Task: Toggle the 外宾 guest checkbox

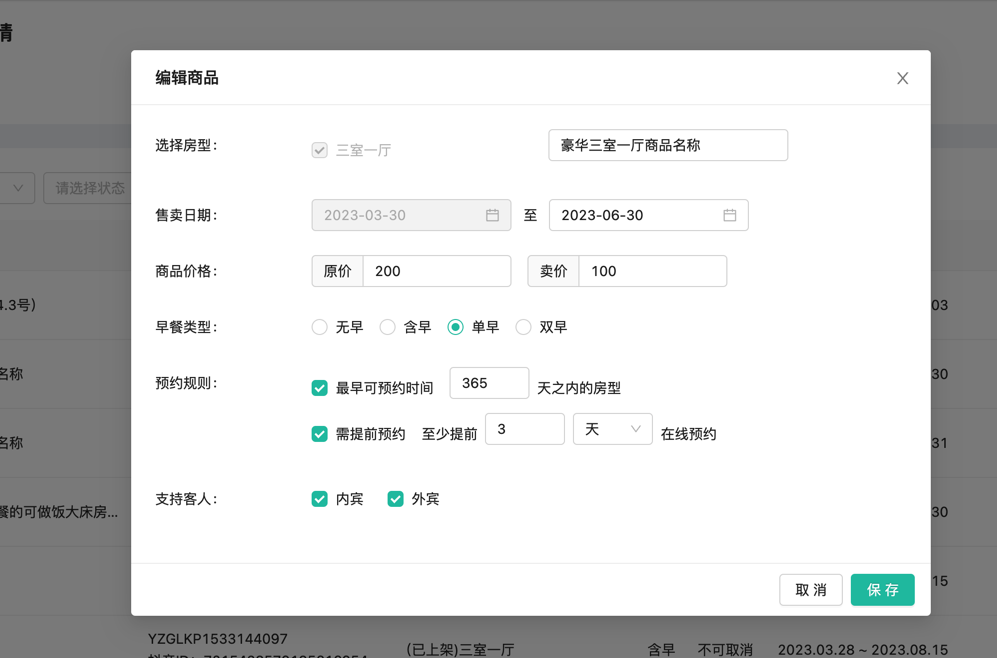Action: pyautogui.click(x=395, y=499)
